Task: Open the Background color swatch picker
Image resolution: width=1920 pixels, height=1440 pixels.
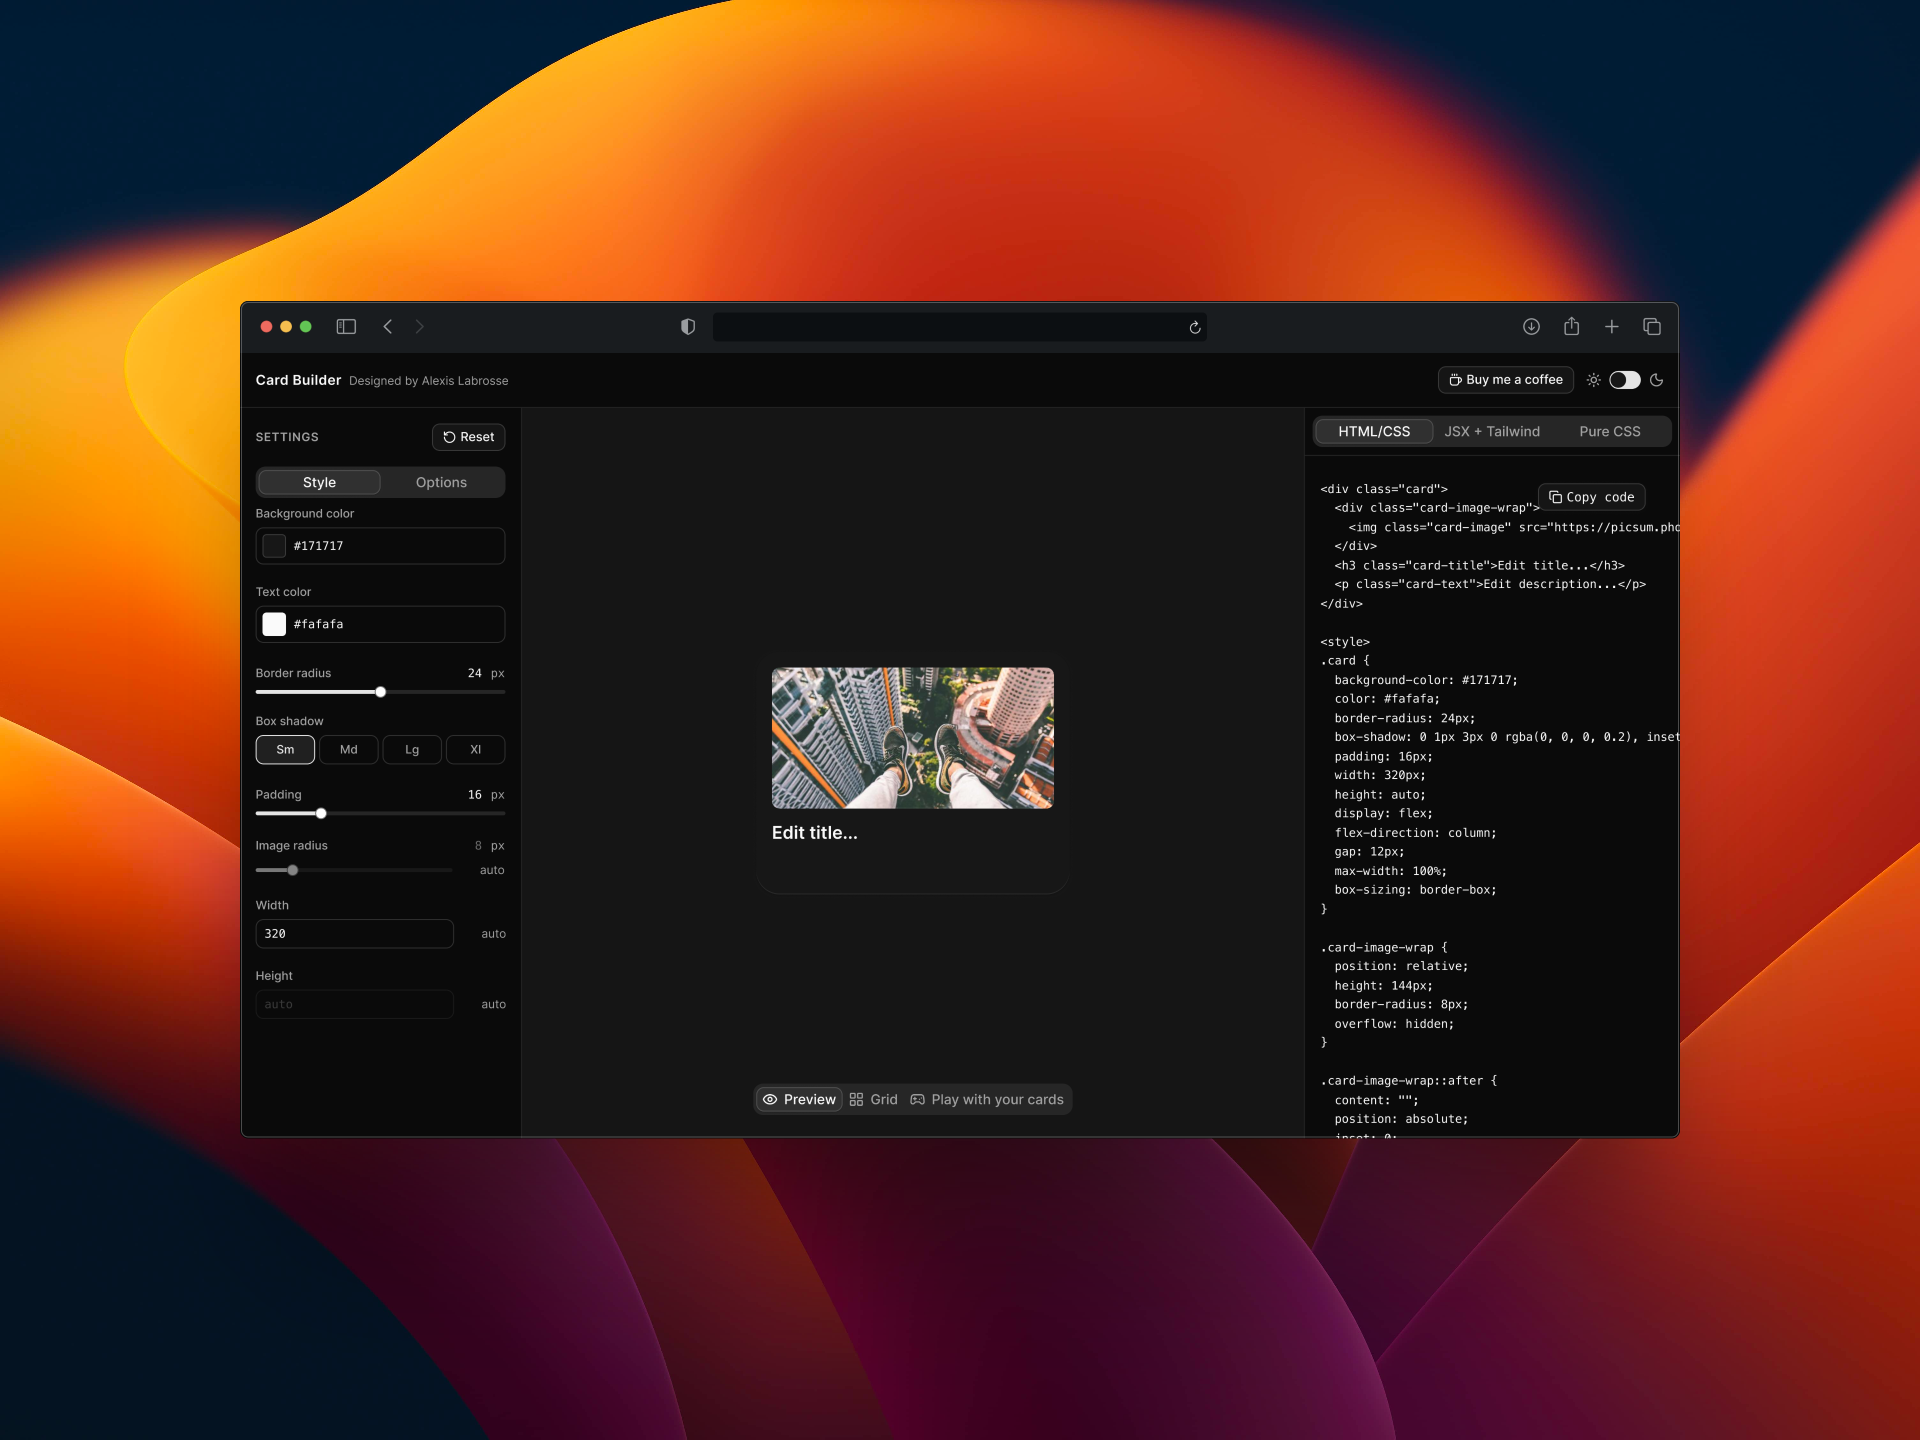Action: tap(274, 546)
